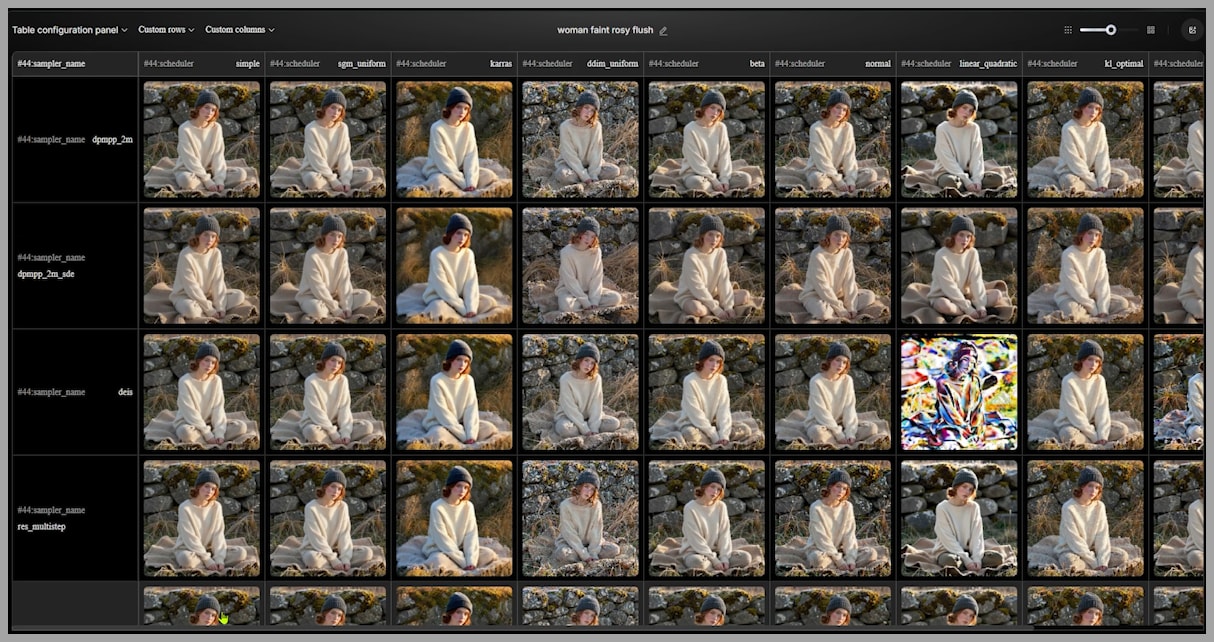Open the image preview icon in the top-right corner
This screenshot has width=1214, height=642.
pos(1191,29)
